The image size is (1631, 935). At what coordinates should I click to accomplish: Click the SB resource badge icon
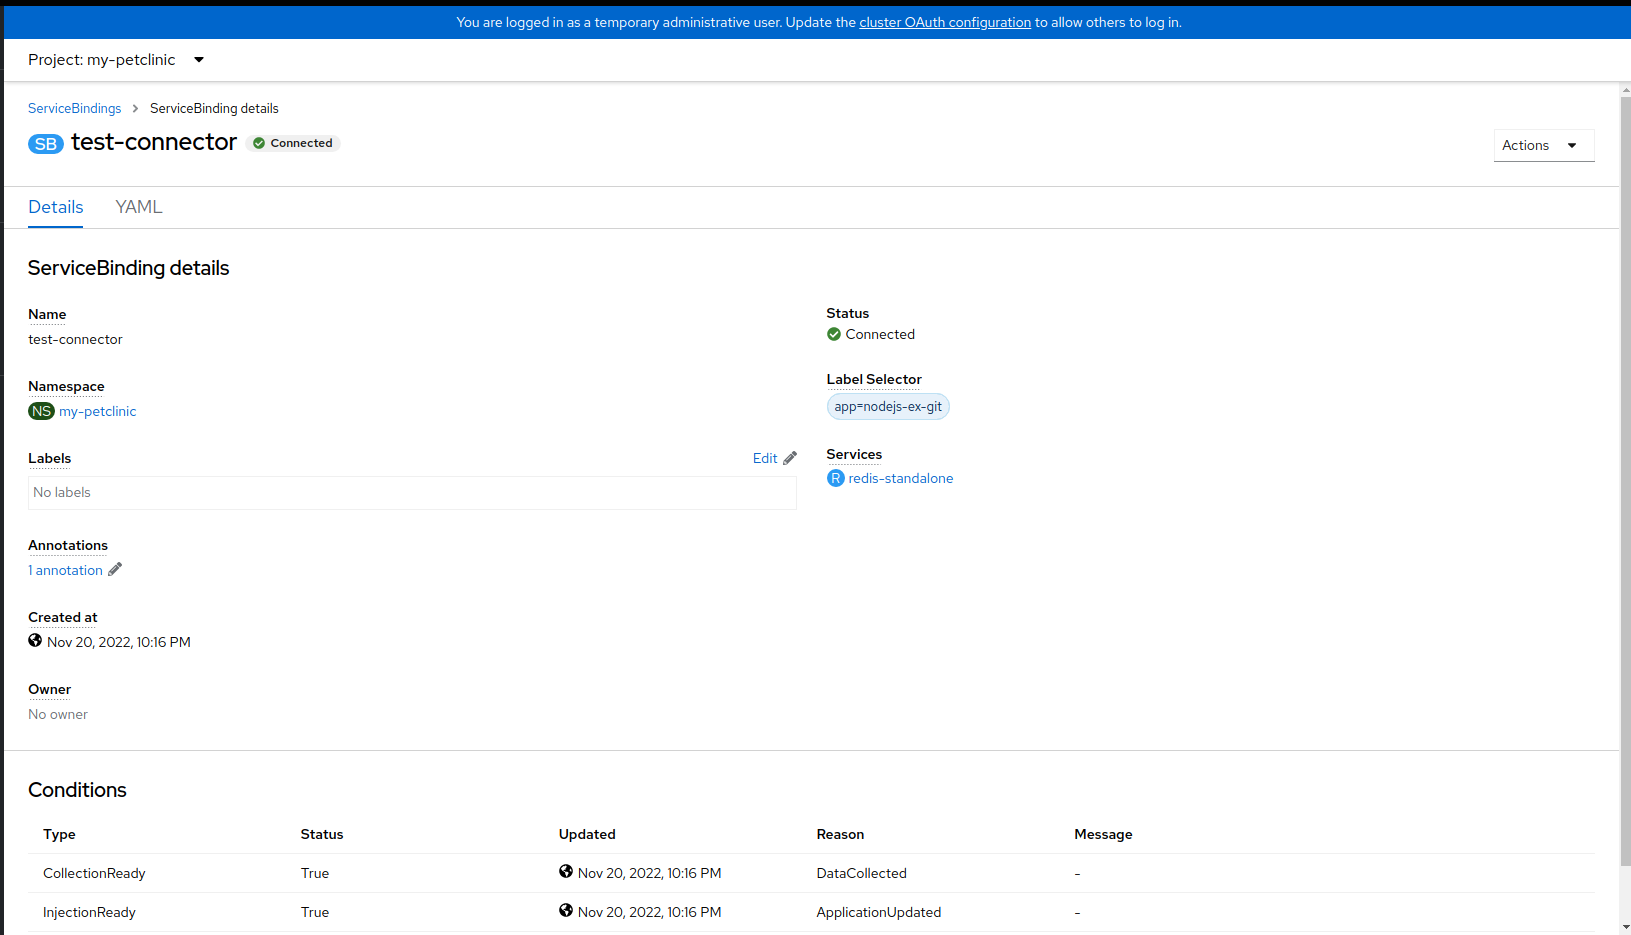click(46, 144)
